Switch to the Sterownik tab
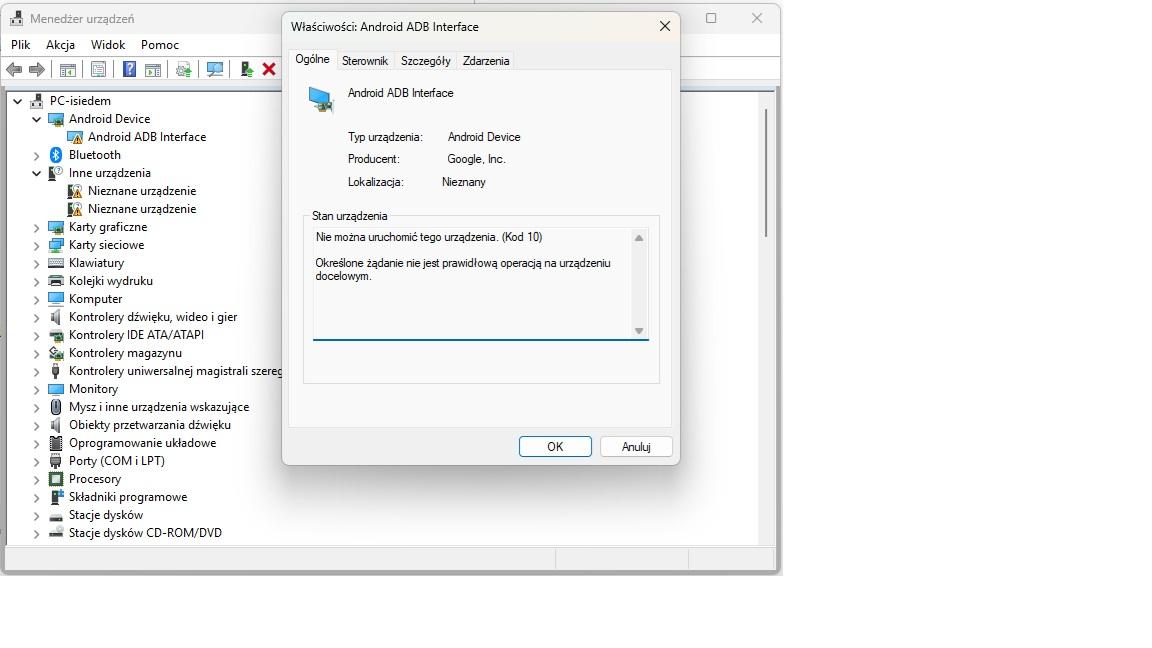The image size is (1152, 648). (364, 61)
